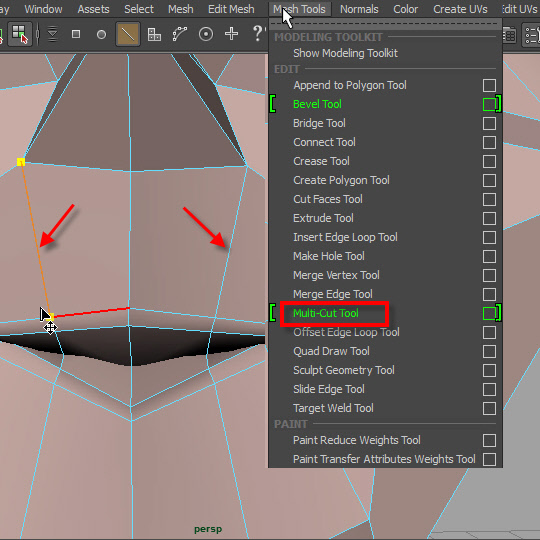Viewport: 540px width, 540px height.
Task: Click the line selection mask icon
Action: coord(128,34)
